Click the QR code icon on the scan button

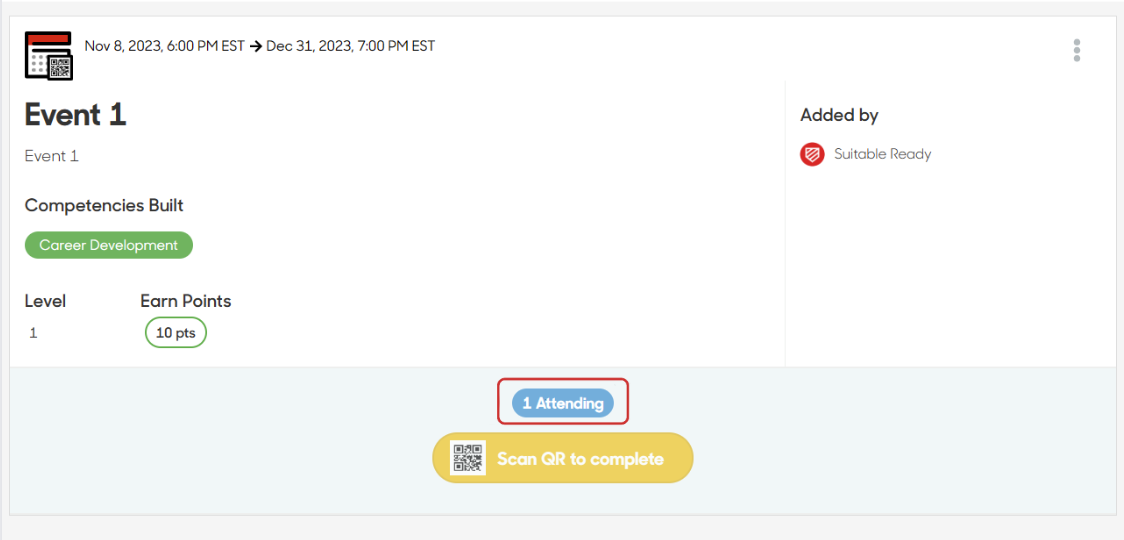point(468,458)
